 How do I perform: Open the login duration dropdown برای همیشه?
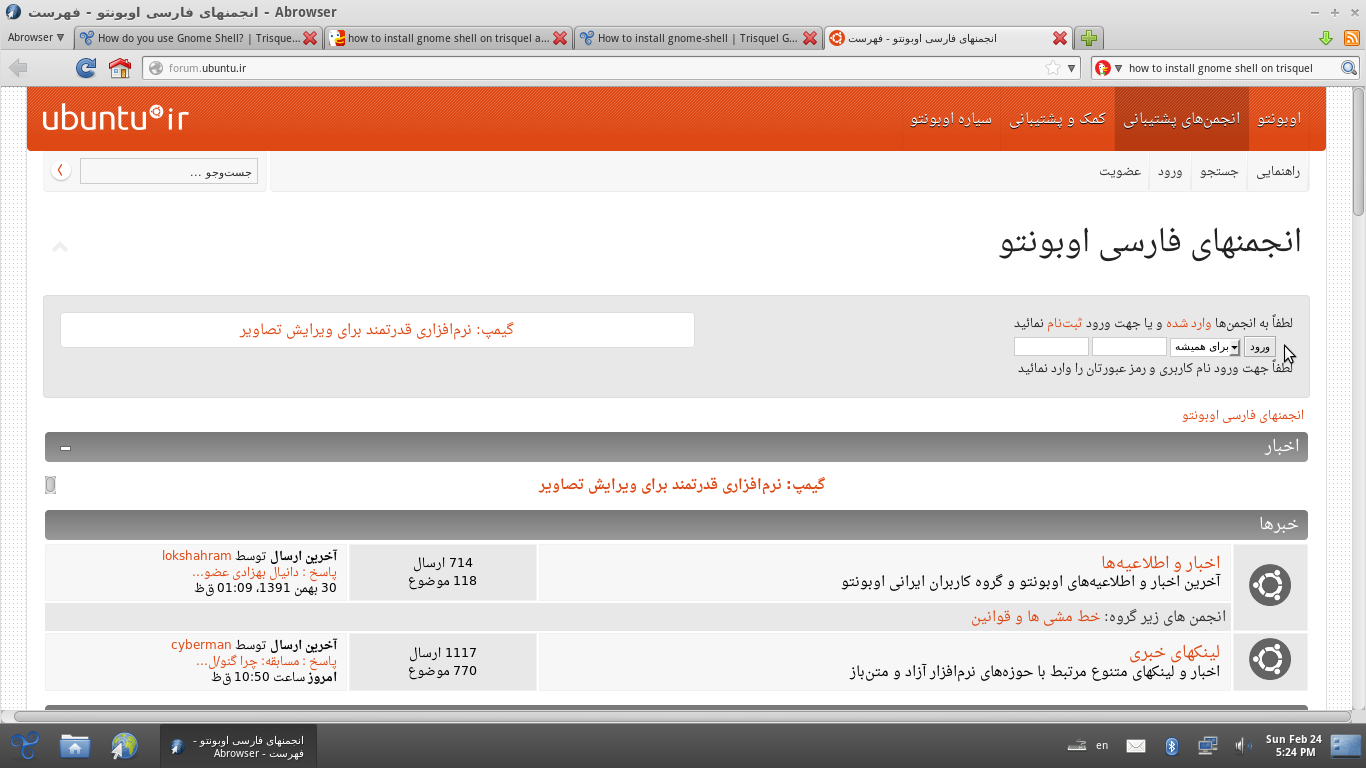[x=1205, y=347]
